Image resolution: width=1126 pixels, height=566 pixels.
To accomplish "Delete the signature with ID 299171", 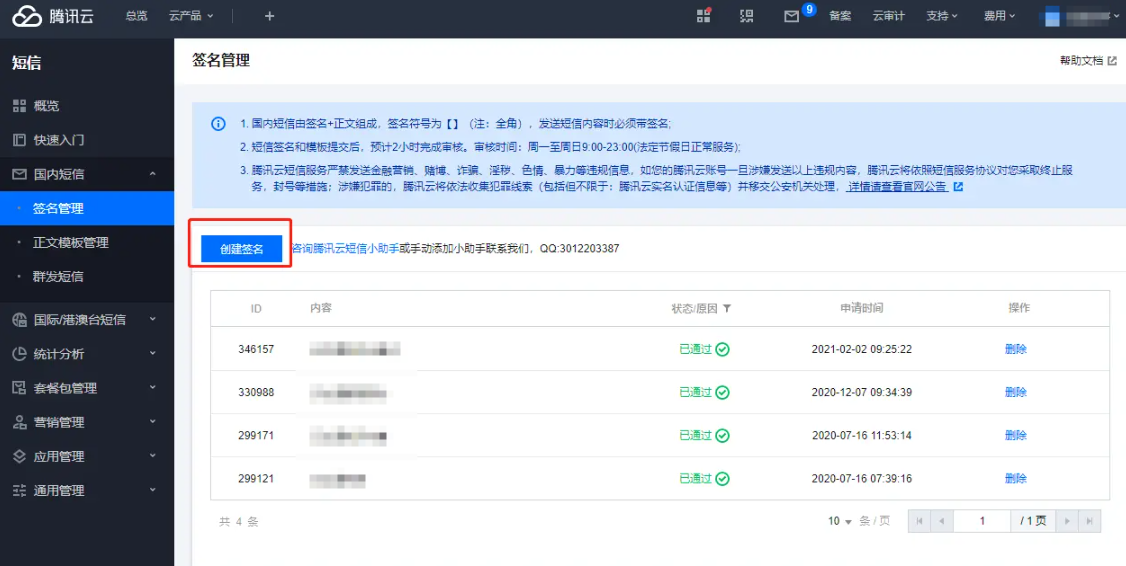I will 1015,436.
